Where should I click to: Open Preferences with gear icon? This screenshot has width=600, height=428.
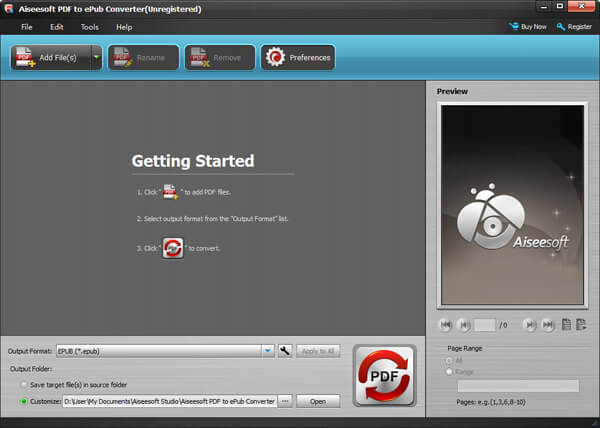tap(298, 58)
